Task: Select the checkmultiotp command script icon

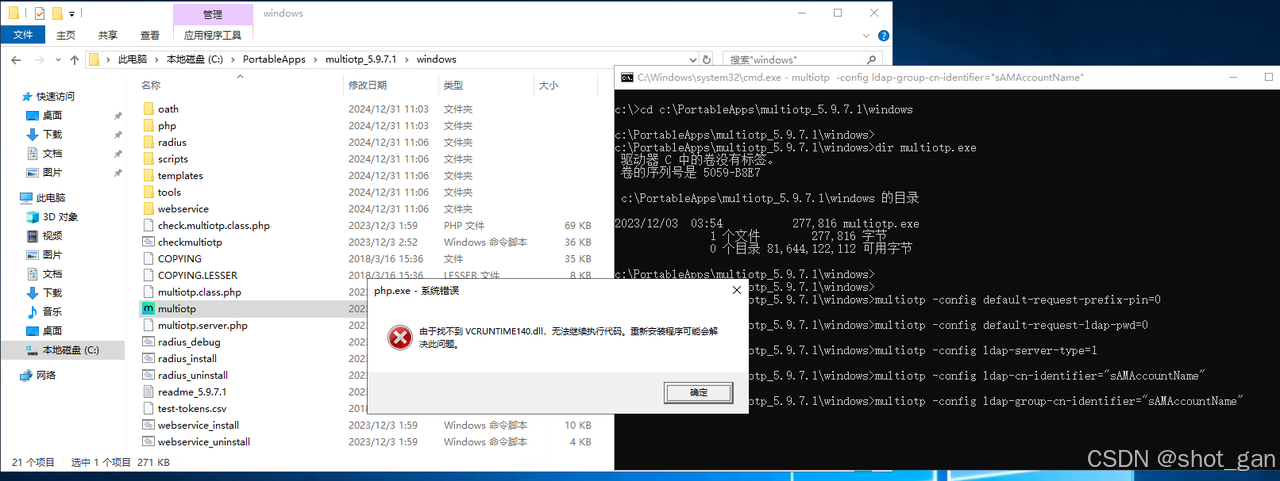Action: tap(148, 242)
